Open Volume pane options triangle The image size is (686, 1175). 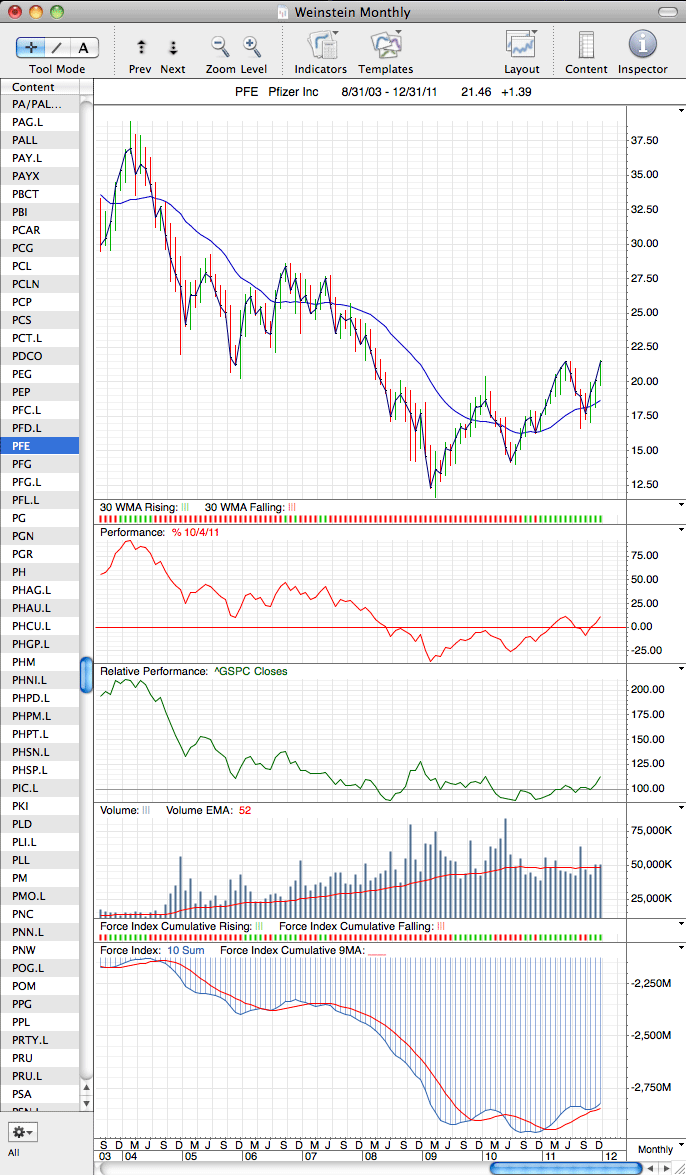(681, 808)
